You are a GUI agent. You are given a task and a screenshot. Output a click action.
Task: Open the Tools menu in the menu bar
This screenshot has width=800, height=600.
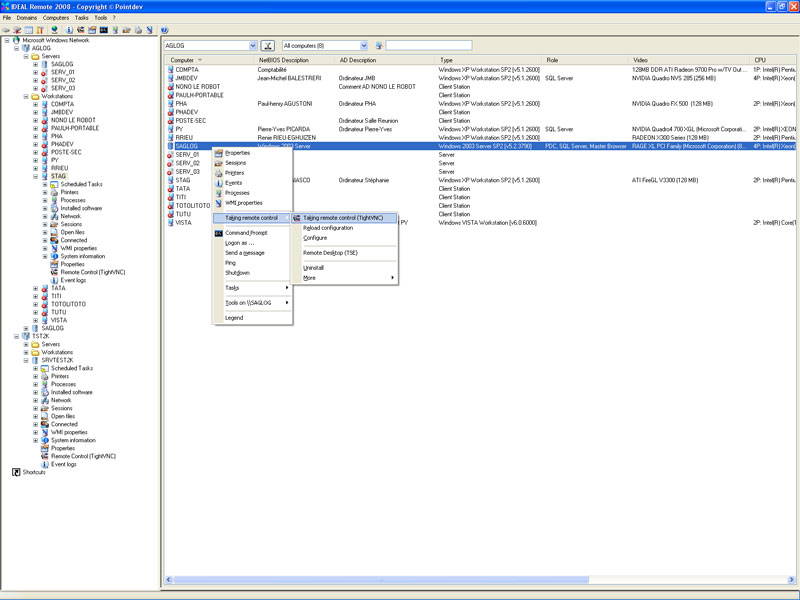(101, 17)
